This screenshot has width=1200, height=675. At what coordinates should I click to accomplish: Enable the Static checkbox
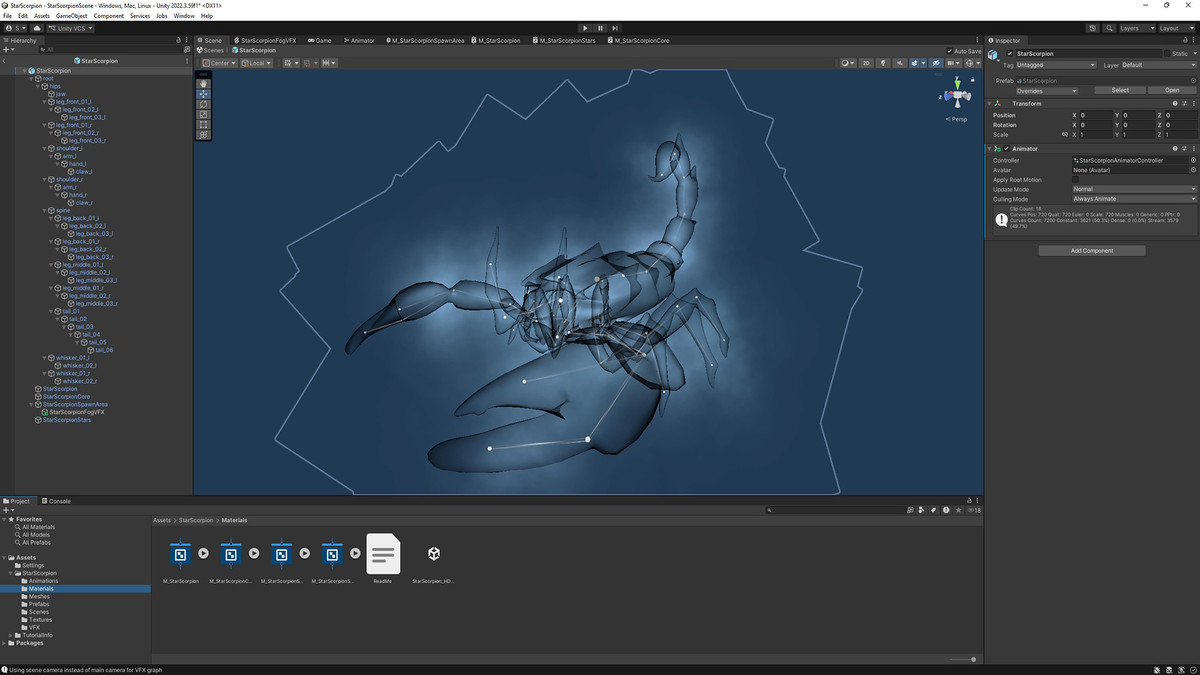[x=1167, y=53]
